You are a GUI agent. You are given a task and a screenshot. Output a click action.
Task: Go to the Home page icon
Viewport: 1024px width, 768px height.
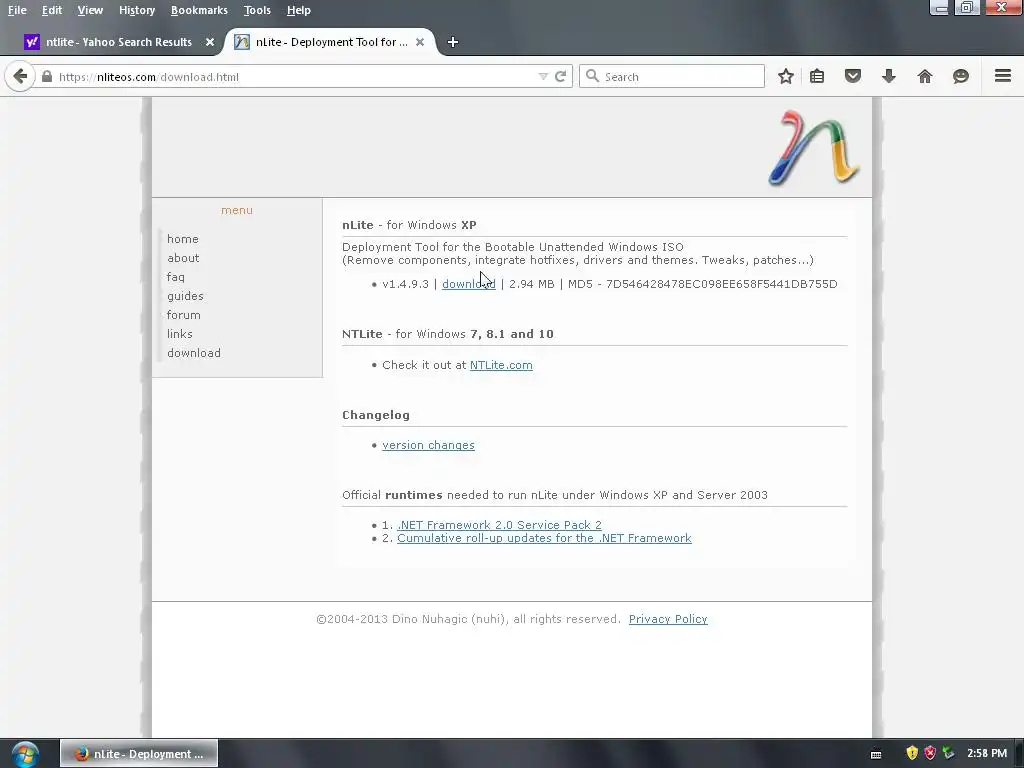pos(925,76)
